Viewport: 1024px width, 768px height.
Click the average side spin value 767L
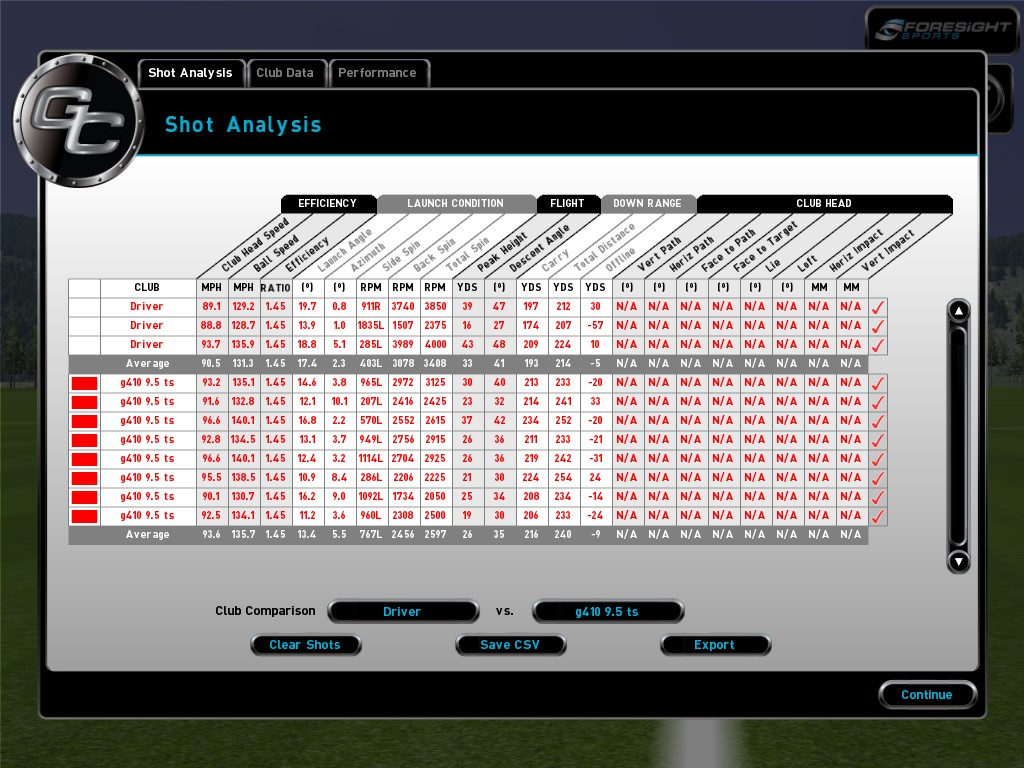pos(371,535)
